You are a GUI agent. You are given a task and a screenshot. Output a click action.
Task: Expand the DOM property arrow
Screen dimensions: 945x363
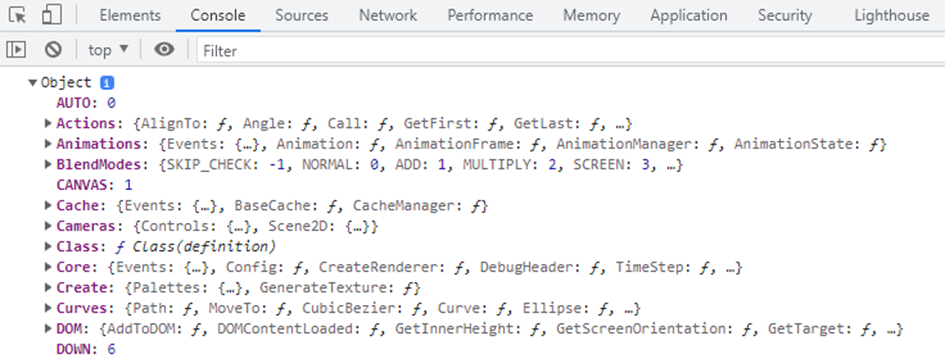pos(48,329)
